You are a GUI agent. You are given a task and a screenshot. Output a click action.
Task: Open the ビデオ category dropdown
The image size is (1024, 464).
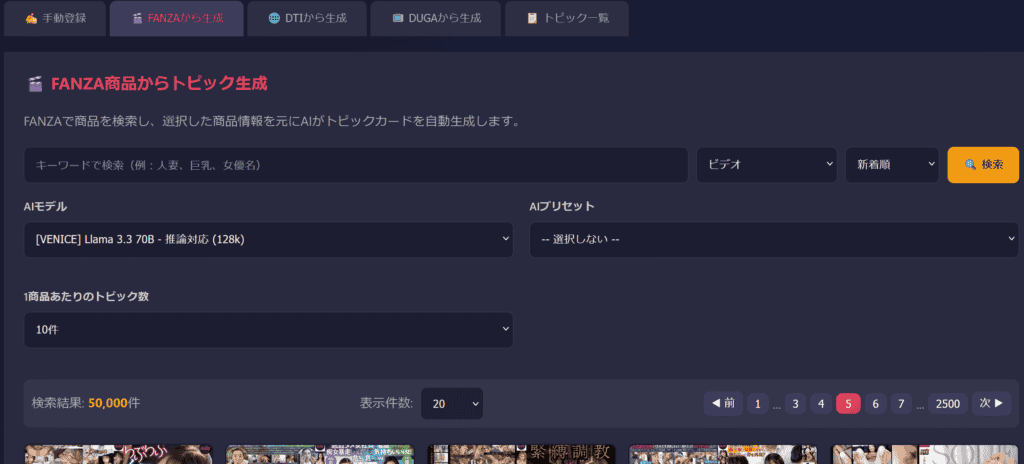click(767, 165)
